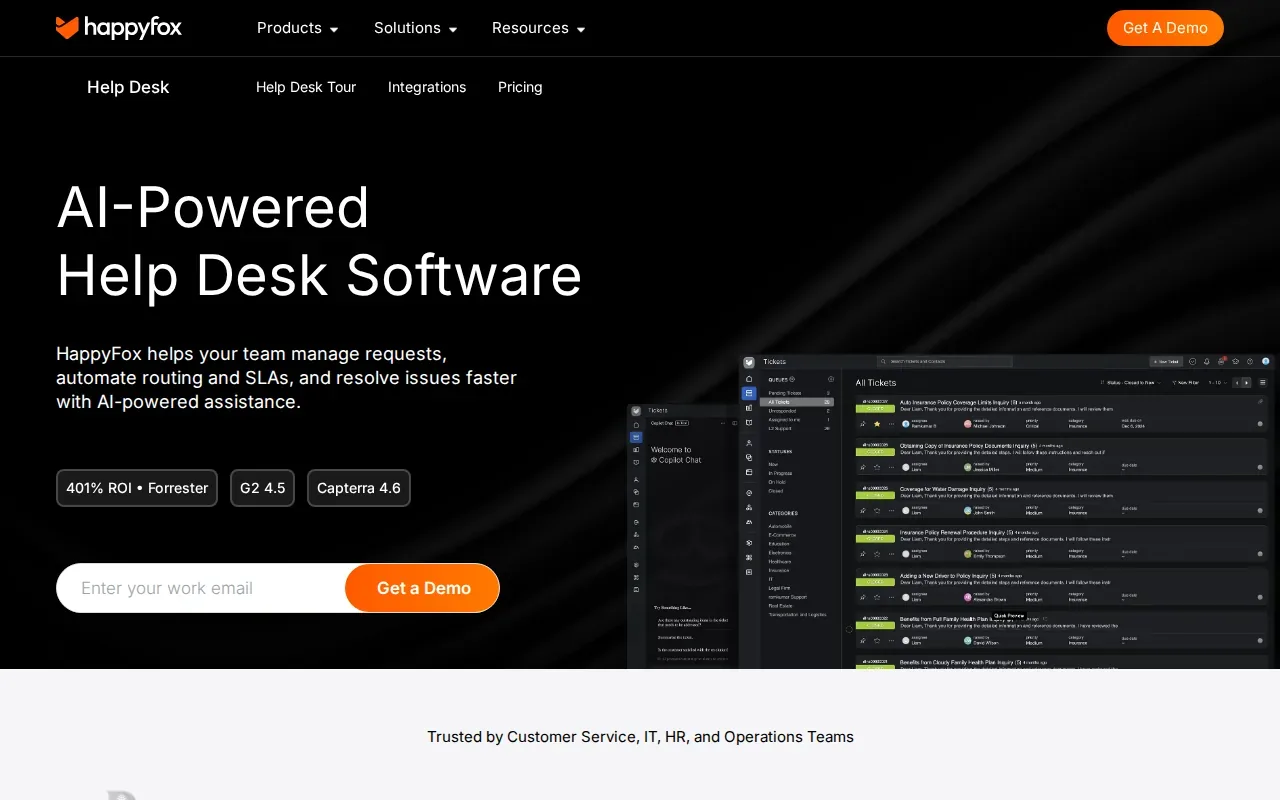Screen dimensions: 1280x800
Task: Click the G2 4.5 rating badge
Action: [262, 488]
